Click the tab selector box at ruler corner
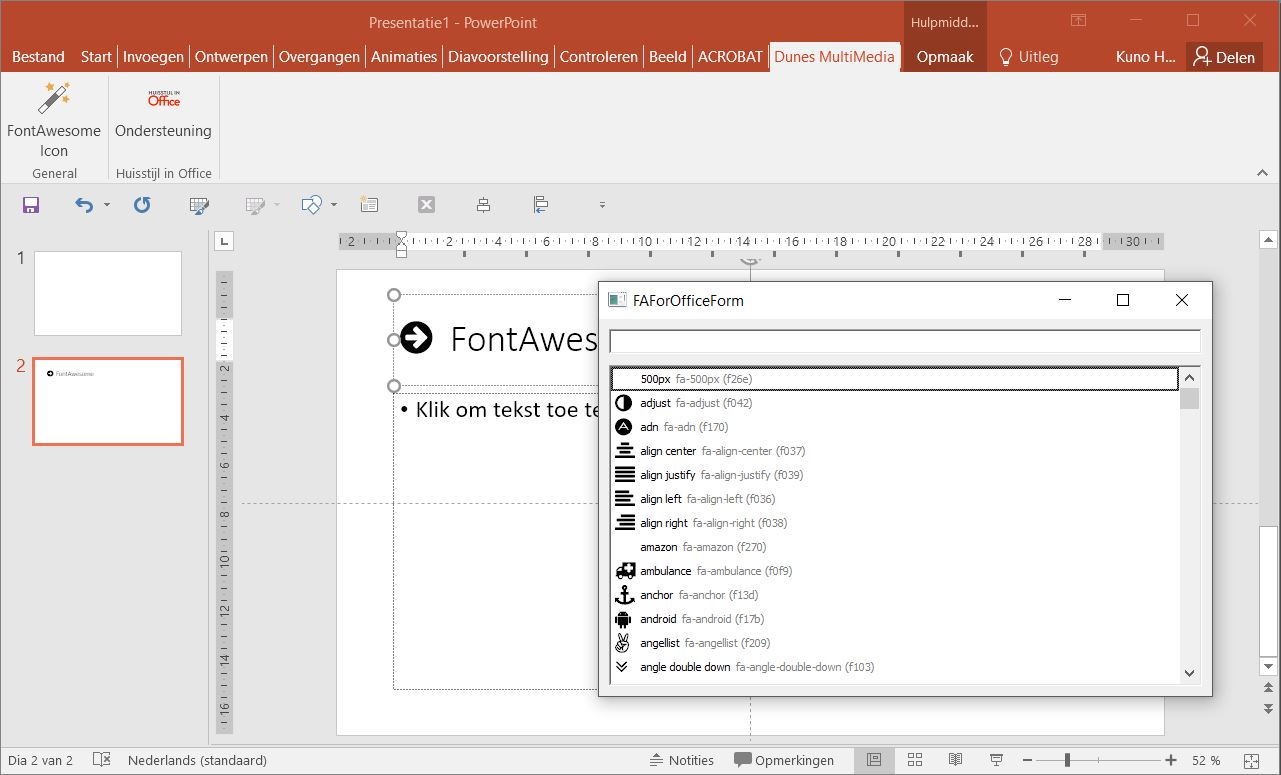Screen dimensions: 1281x775 point(224,240)
